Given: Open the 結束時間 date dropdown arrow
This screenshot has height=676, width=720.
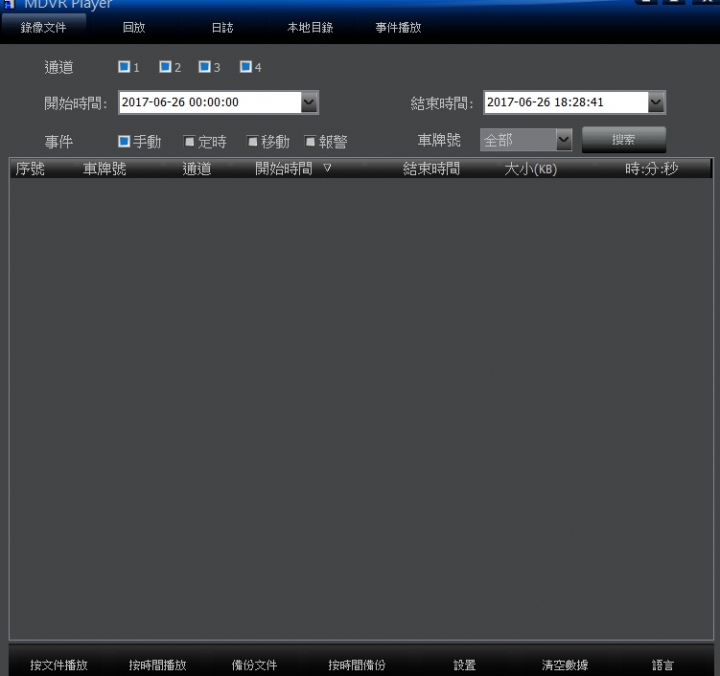Looking at the screenshot, I should (x=656, y=102).
